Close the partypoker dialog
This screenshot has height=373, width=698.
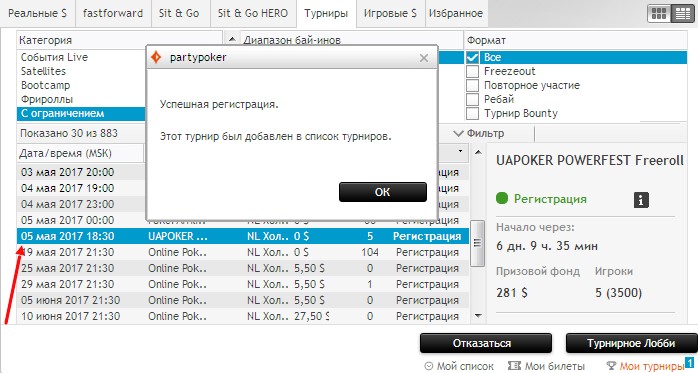pos(424,58)
